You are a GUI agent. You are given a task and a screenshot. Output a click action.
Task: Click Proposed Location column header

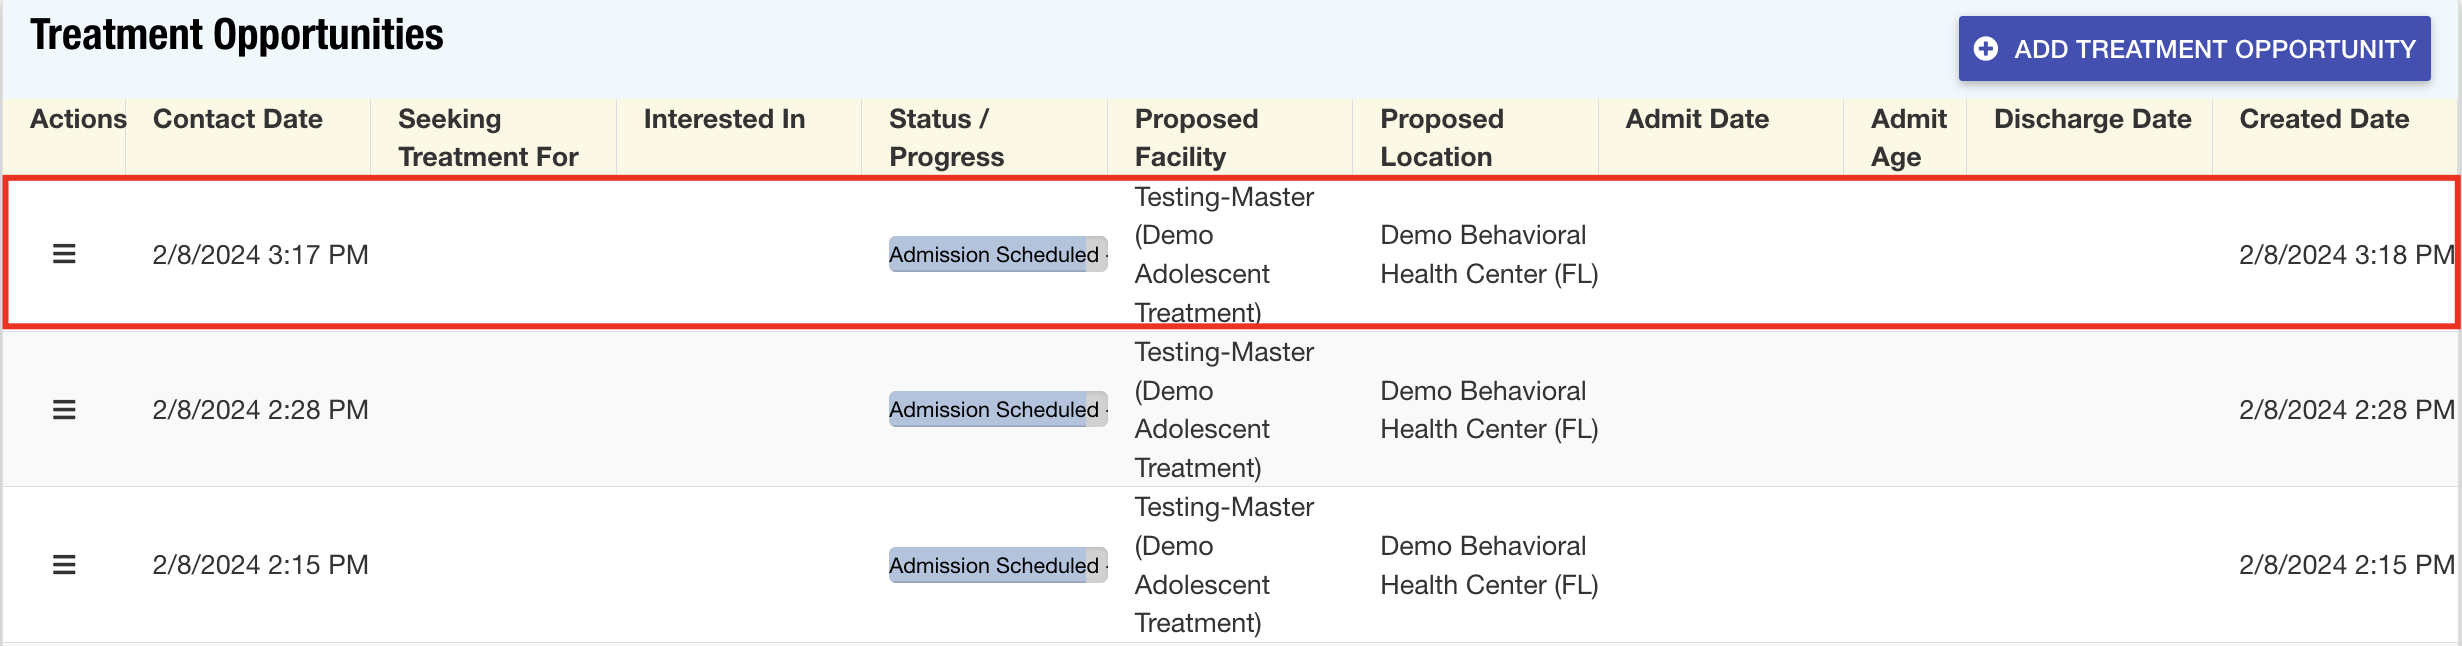[1441, 138]
